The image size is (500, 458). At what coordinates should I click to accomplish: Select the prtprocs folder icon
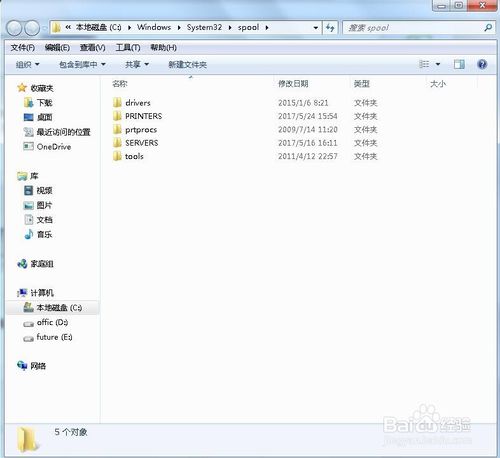[117, 129]
